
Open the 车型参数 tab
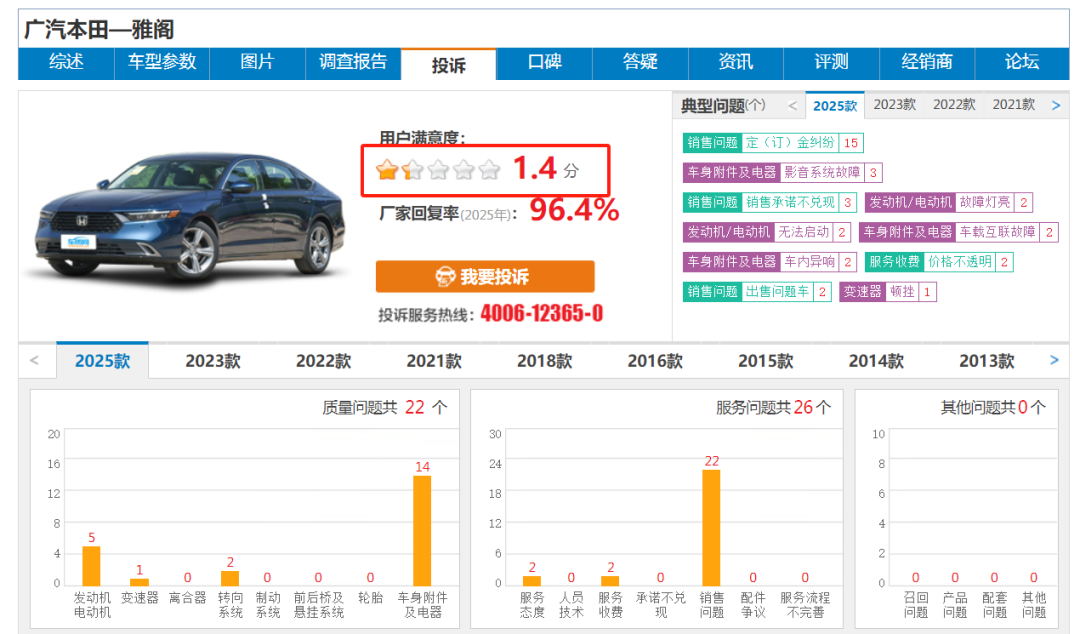pyautogui.click(x=162, y=63)
